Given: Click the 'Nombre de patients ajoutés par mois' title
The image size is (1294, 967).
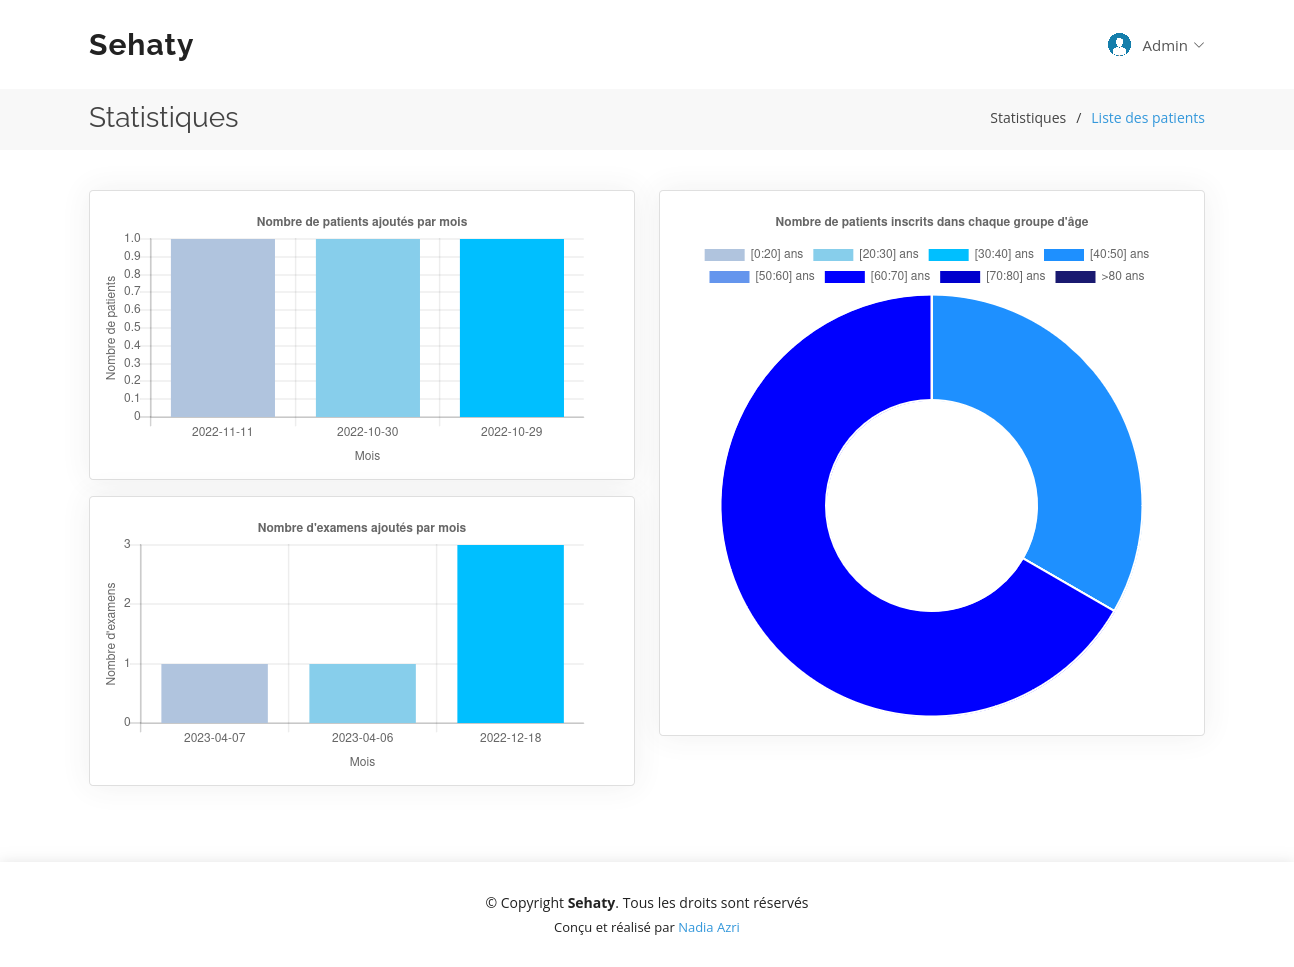Looking at the screenshot, I should point(362,222).
